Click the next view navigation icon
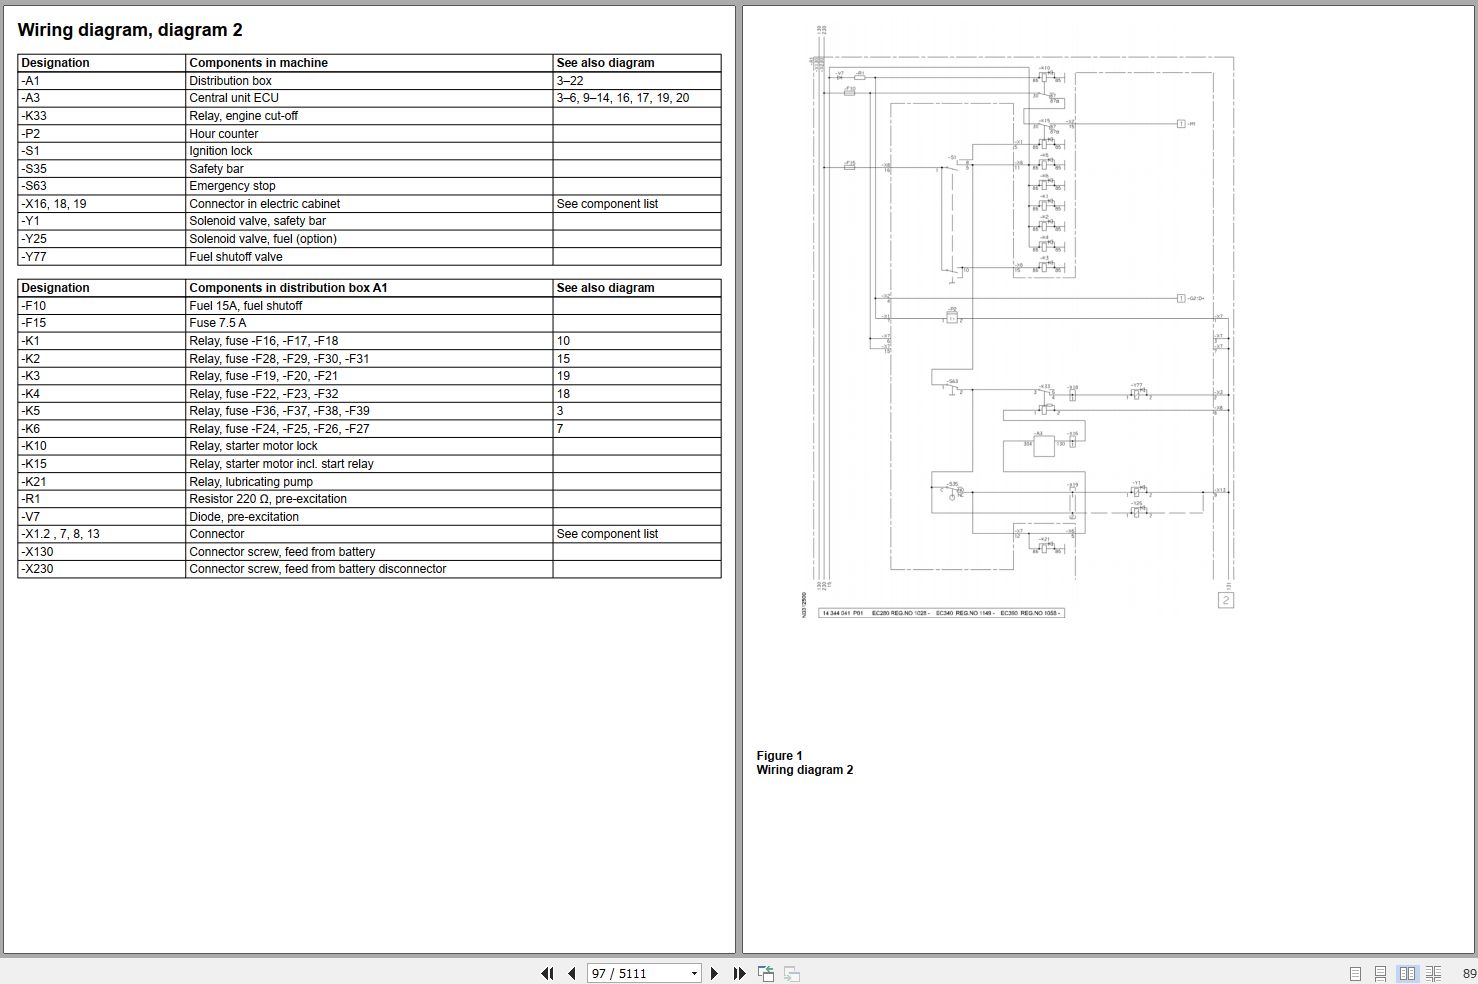Image resolution: width=1478 pixels, height=984 pixels. tap(791, 973)
